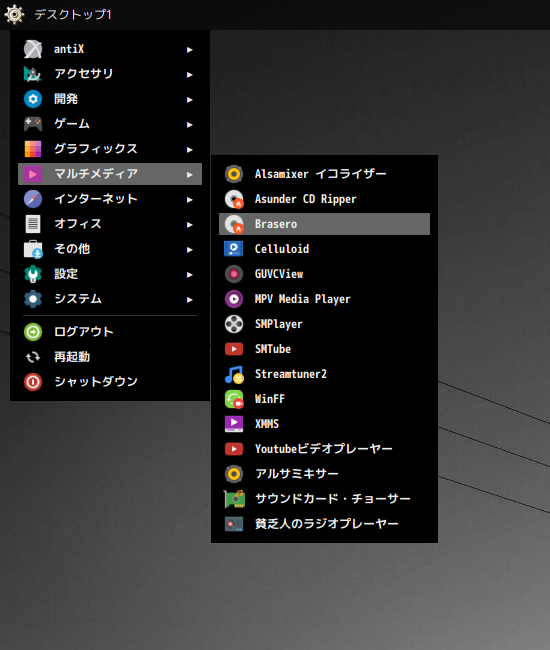
Task: Click the 設定 wrench icon
Action: [x=33, y=274]
